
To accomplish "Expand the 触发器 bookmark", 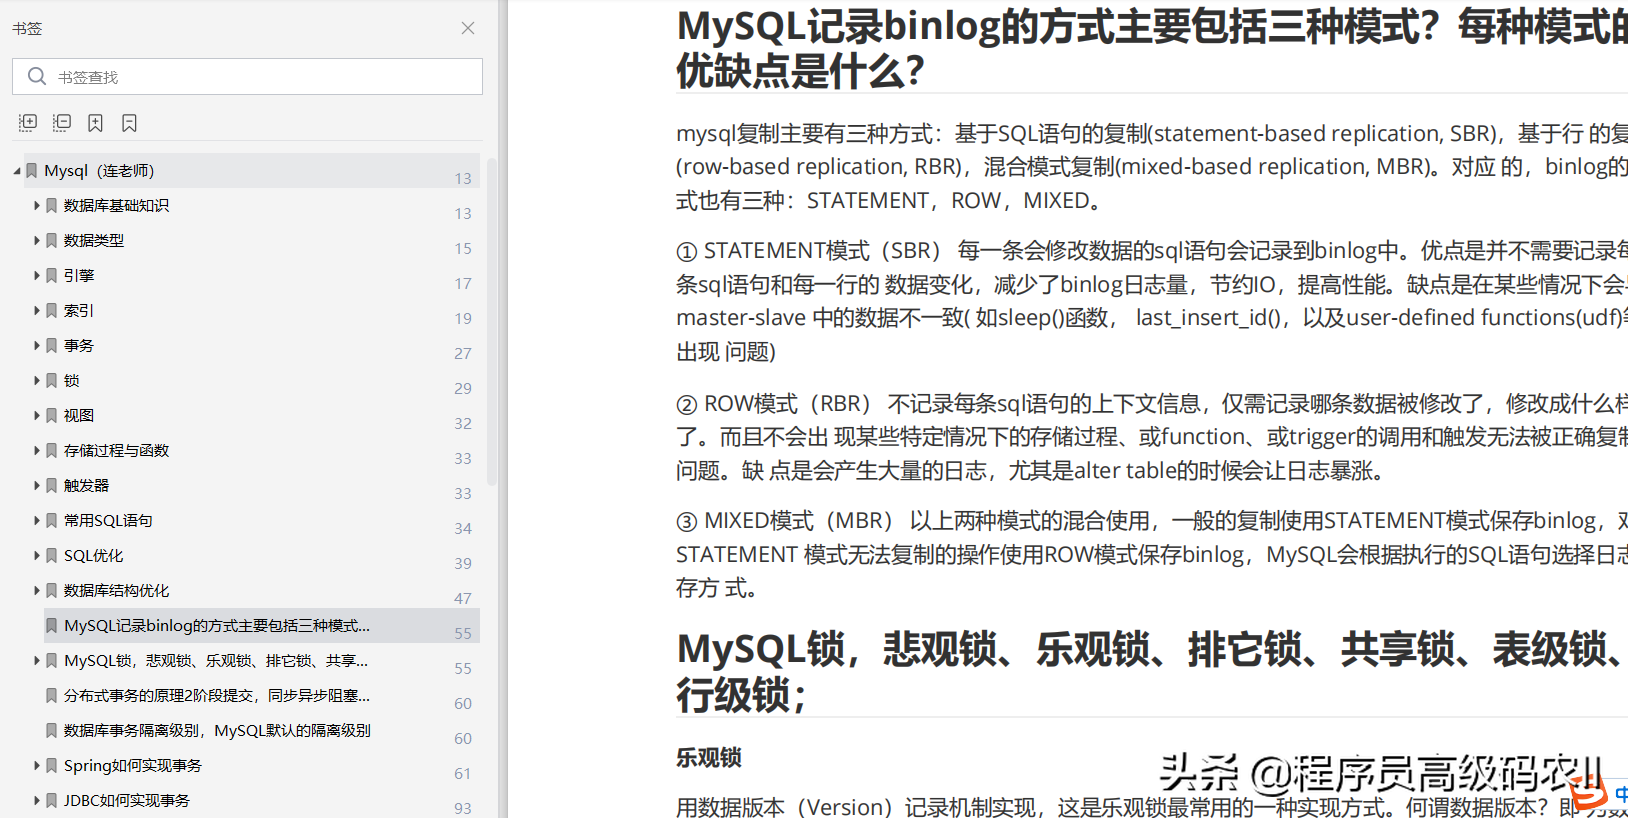I will [37, 485].
